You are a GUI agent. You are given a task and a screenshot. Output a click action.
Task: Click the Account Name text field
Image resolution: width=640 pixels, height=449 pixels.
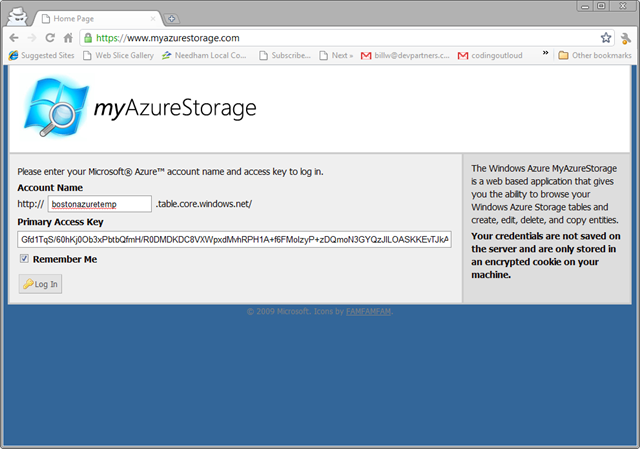tap(99, 204)
